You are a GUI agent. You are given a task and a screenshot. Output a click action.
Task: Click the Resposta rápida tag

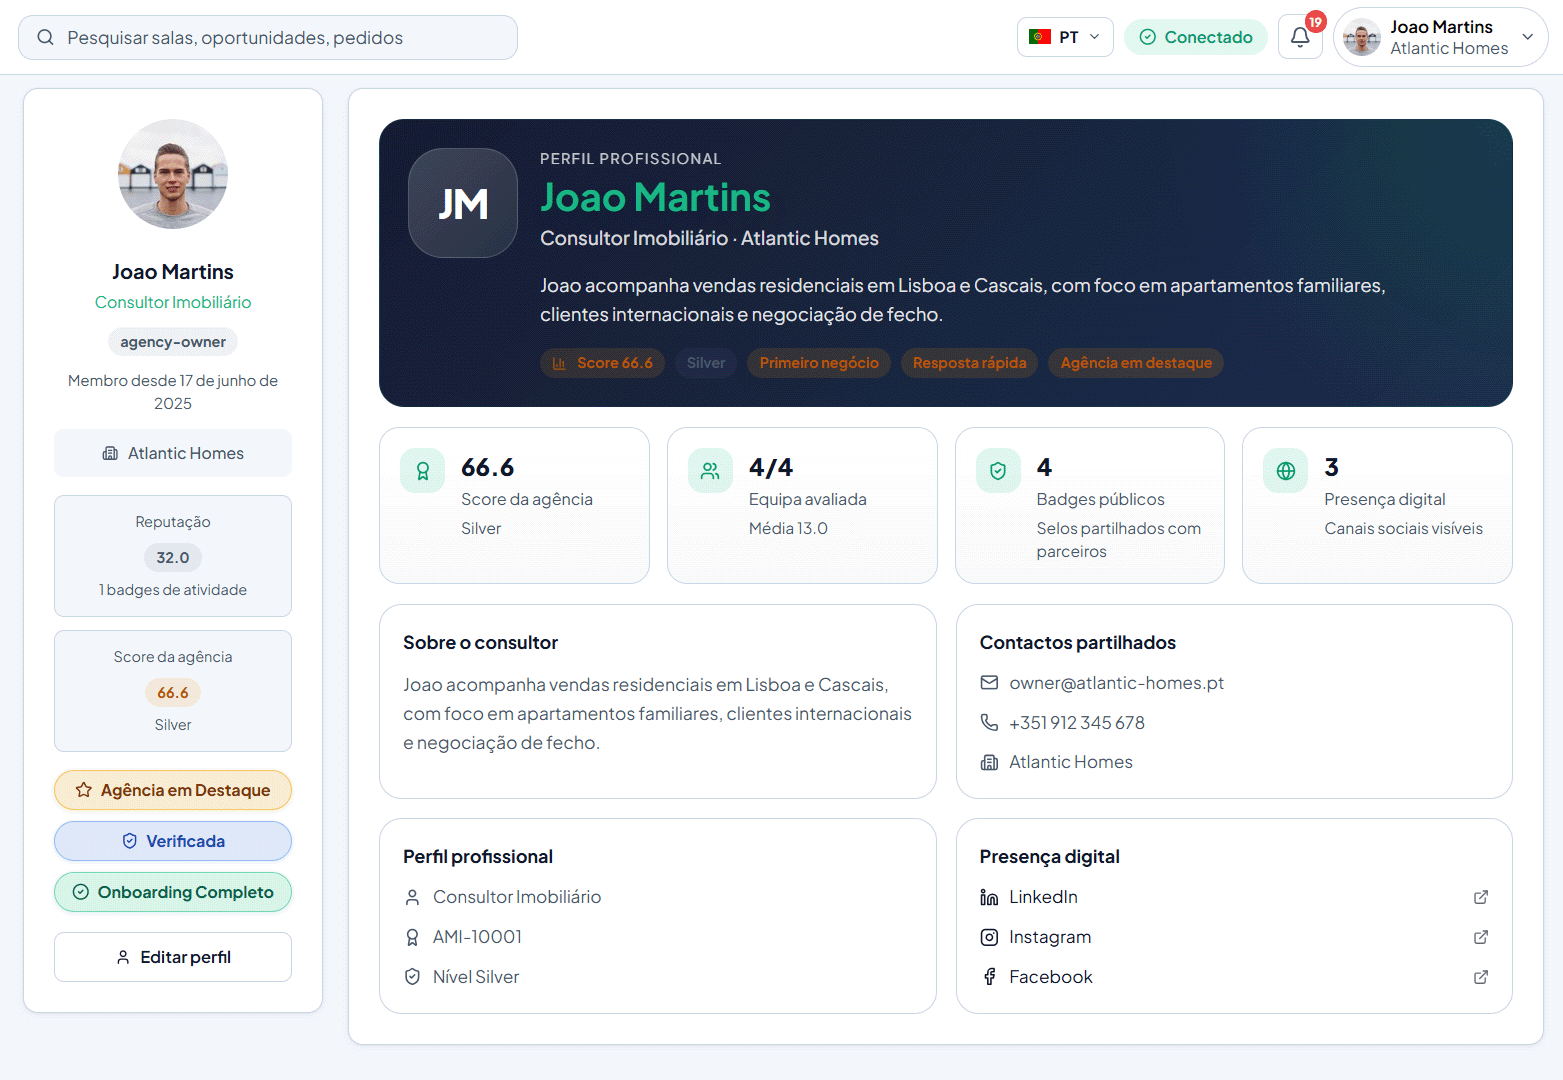[x=970, y=363]
